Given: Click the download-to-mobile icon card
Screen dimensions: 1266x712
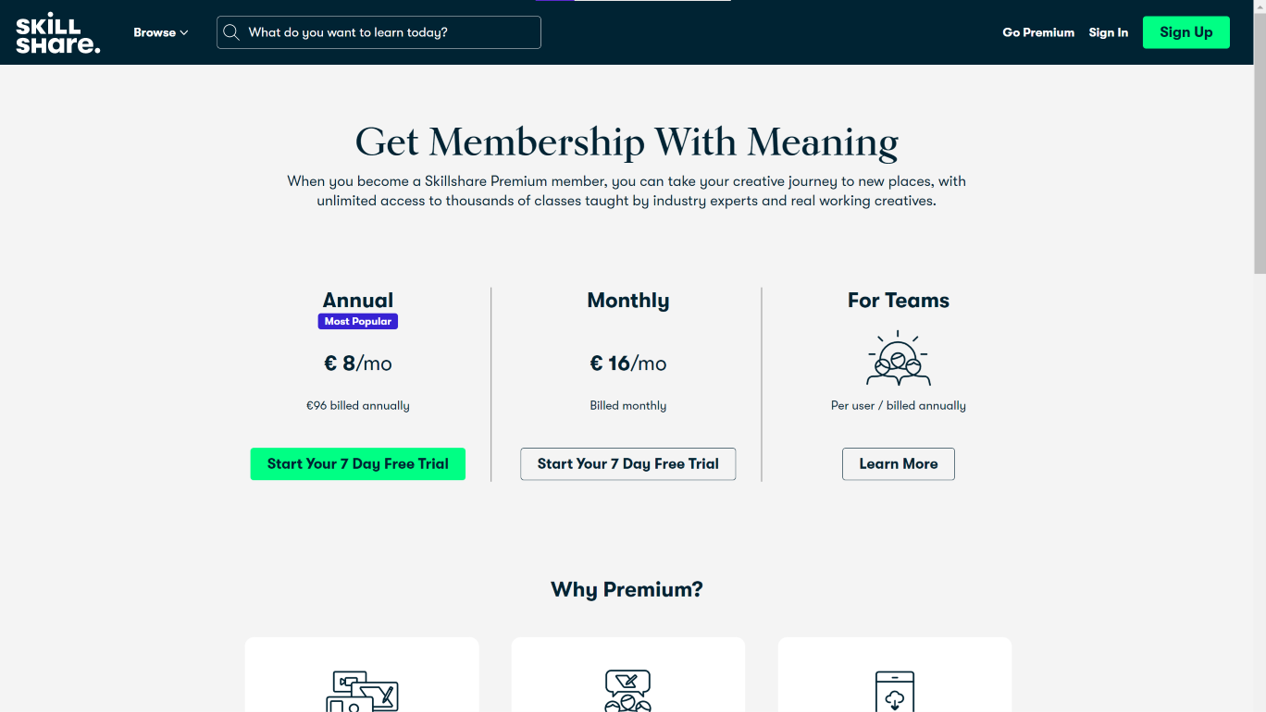Looking at the screenshot, I should pos(895,675).
